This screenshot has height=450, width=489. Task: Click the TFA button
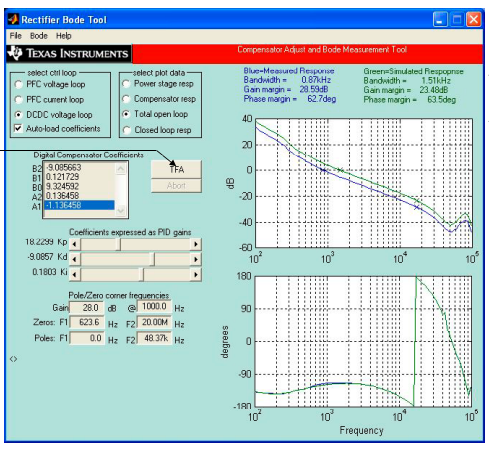[x=176, y=169]
